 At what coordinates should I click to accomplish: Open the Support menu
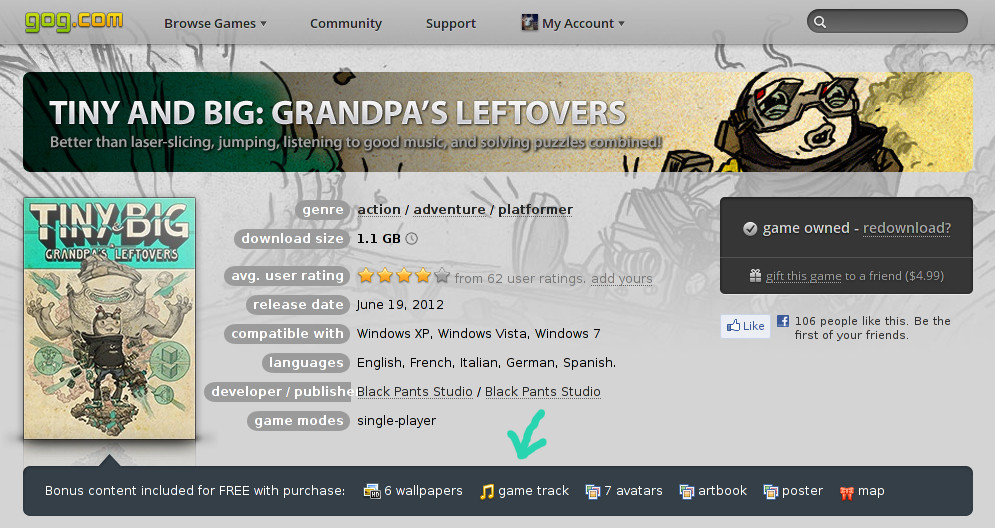451,23
